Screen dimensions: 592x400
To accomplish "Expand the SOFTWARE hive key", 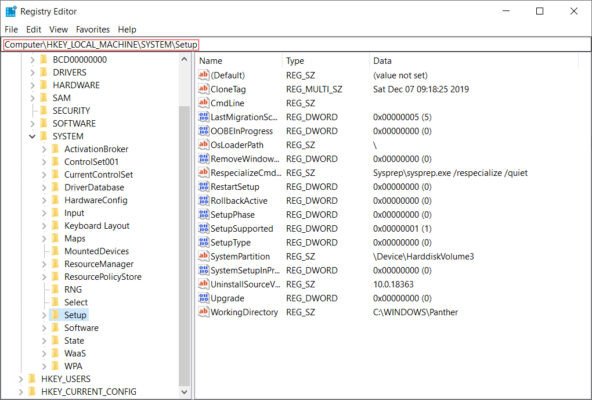I will pos(32,124).
